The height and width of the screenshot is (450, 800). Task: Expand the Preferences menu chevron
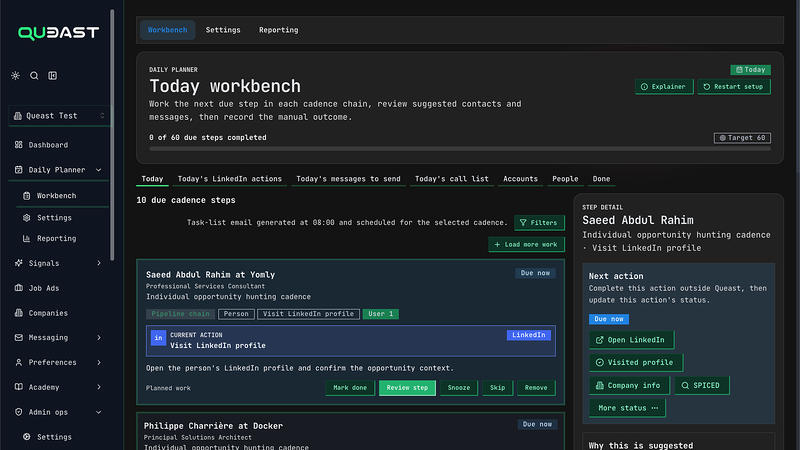click(x=98, y=362)
